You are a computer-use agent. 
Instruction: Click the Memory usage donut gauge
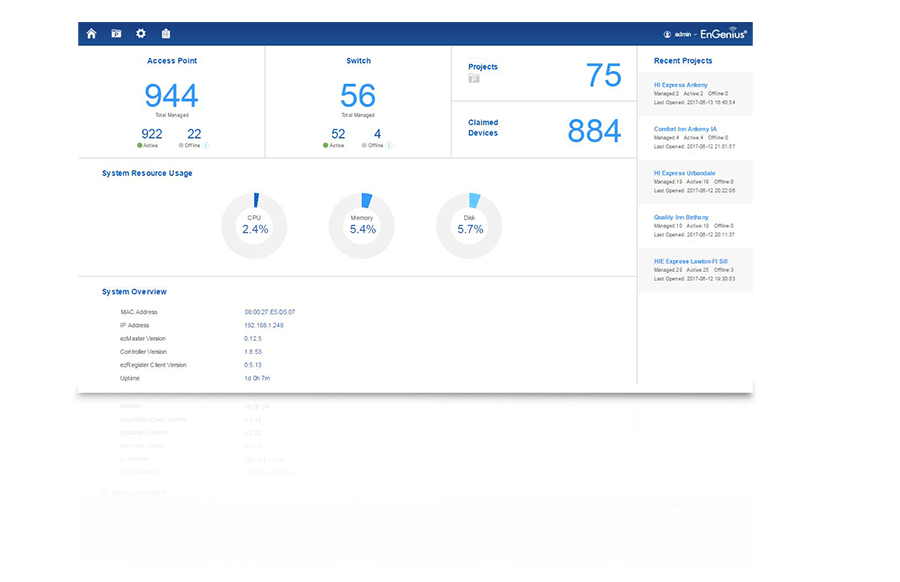pyautogui.click(x=362, y=226)
